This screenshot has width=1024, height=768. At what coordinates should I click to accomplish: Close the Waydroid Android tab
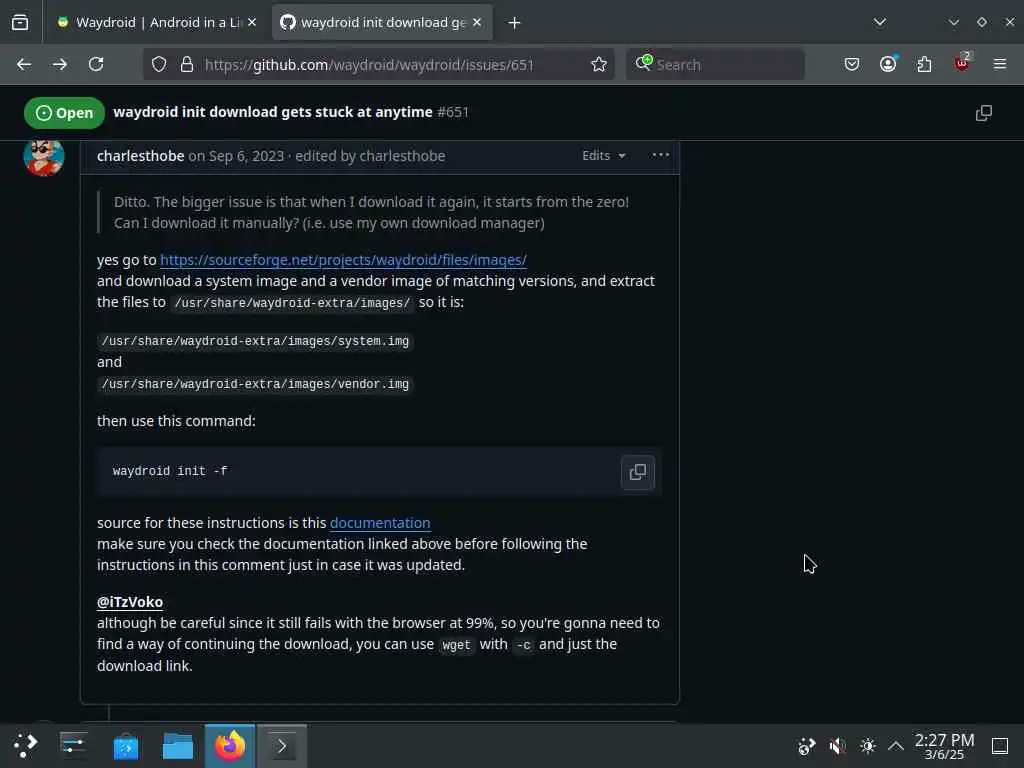click(x=252, y=23)
